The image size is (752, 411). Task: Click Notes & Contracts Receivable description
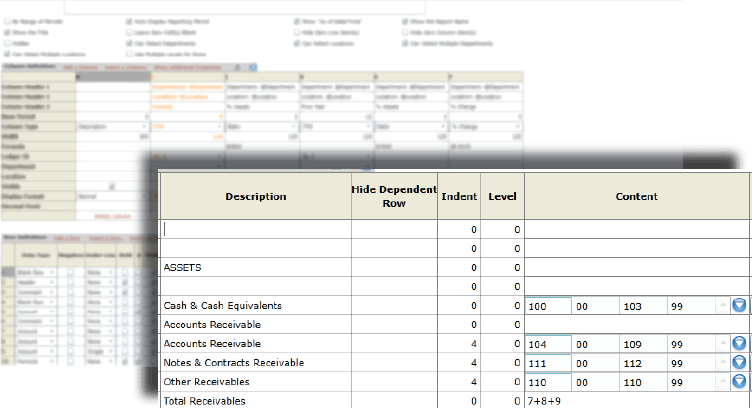pos(234,363)
